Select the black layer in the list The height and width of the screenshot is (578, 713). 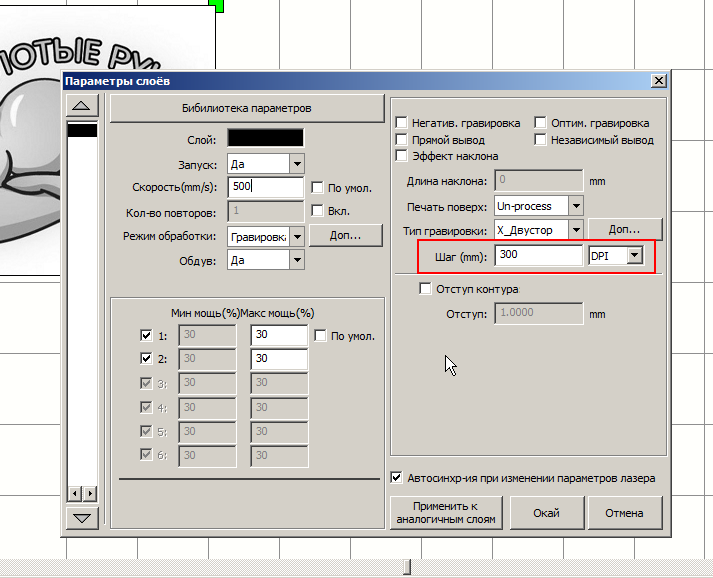pos(82,130)
